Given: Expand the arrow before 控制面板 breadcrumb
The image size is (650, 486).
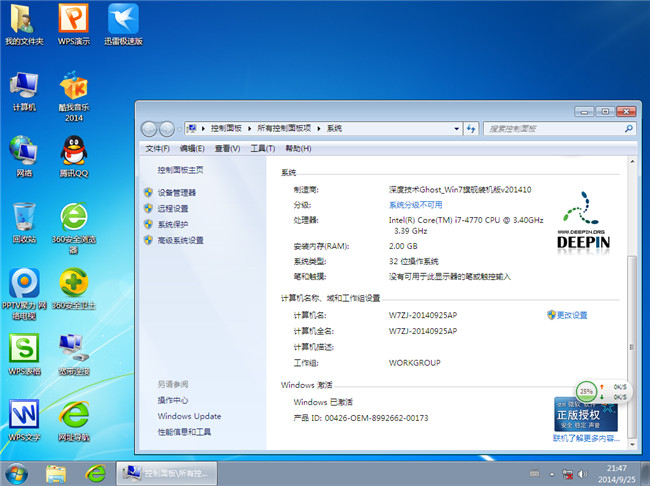Looking at the screenshot, I should (203, 129).
